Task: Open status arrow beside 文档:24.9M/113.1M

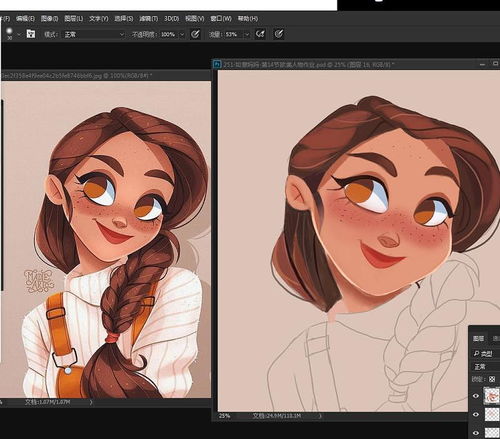Action: (320, 416)
